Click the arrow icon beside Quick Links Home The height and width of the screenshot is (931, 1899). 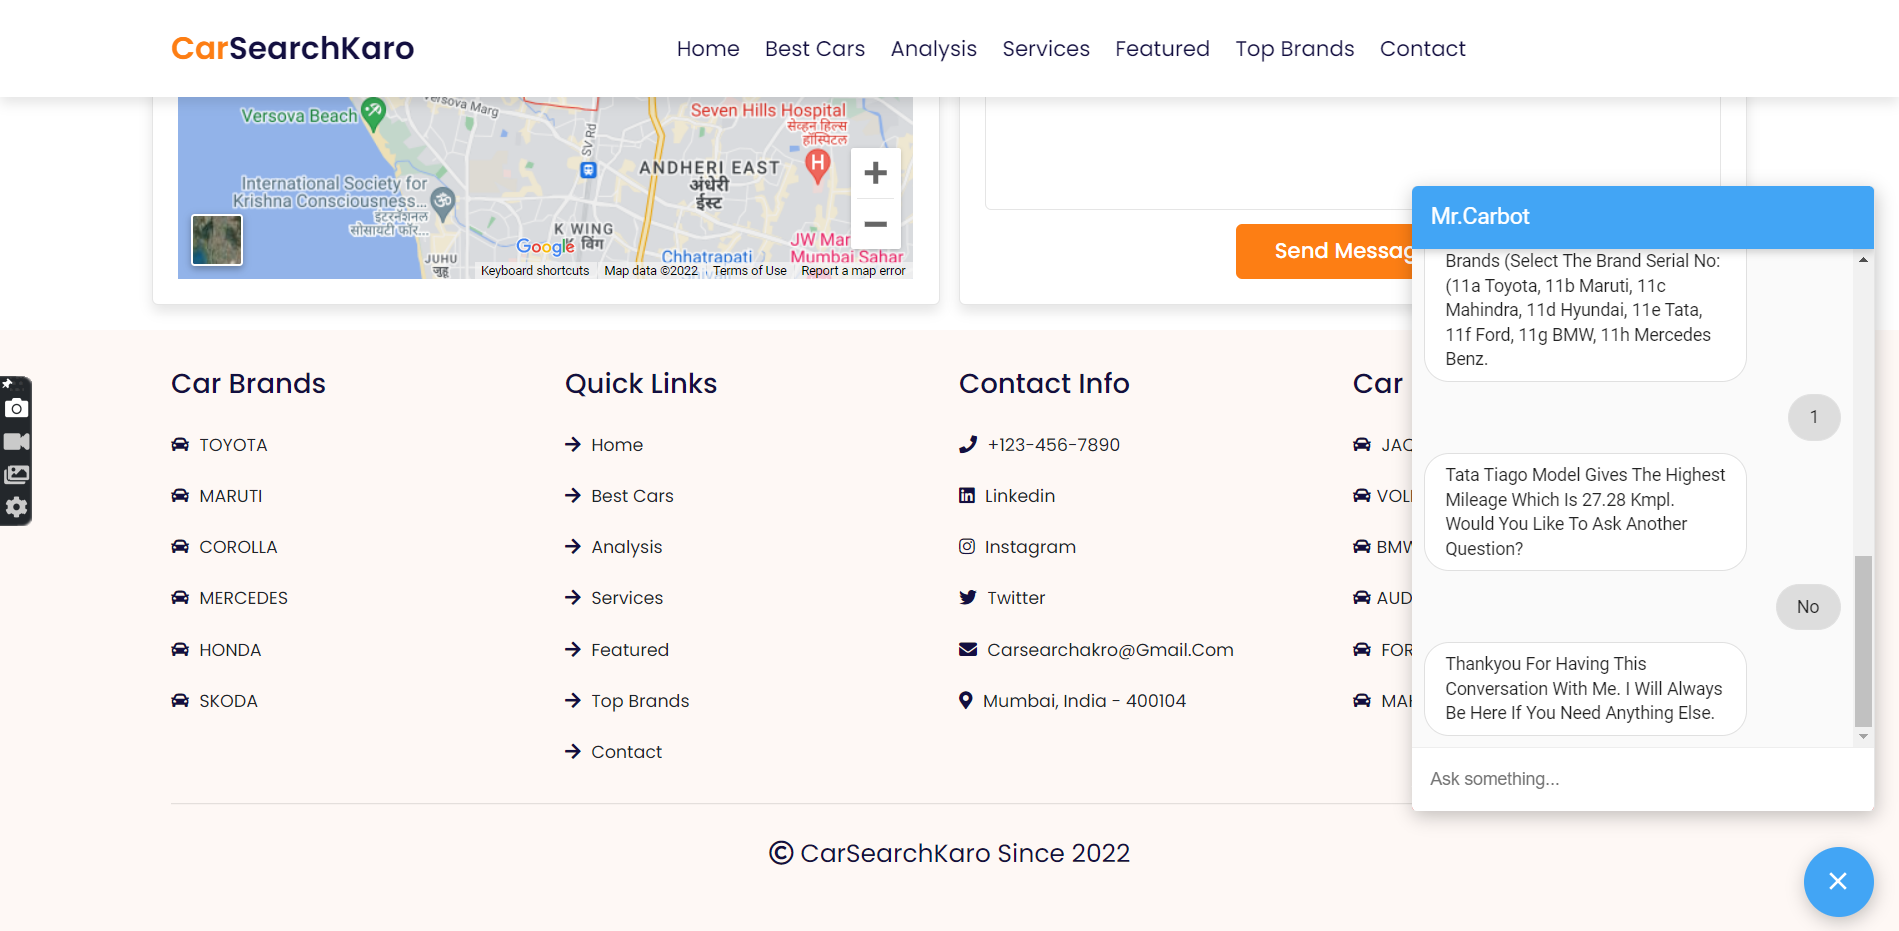point(573,444)
